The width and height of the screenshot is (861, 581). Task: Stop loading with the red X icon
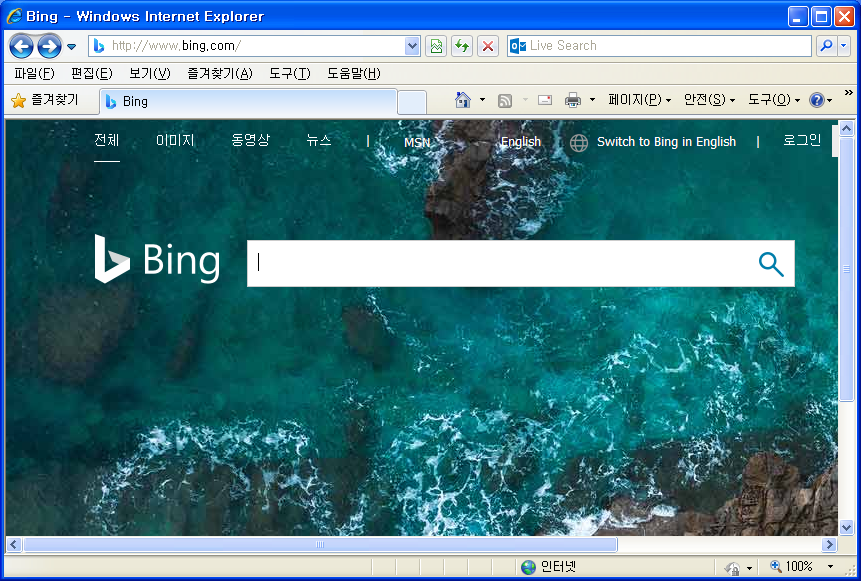tap(488, 46)
